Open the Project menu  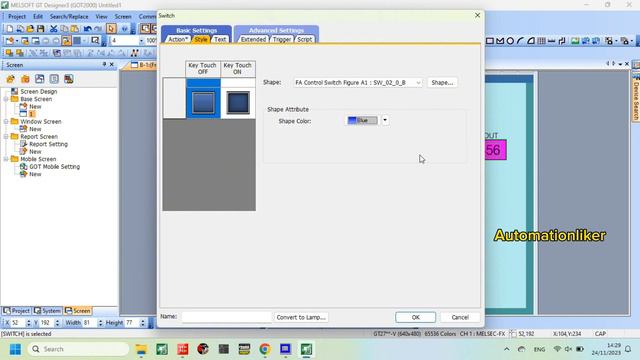pos(17,17)
